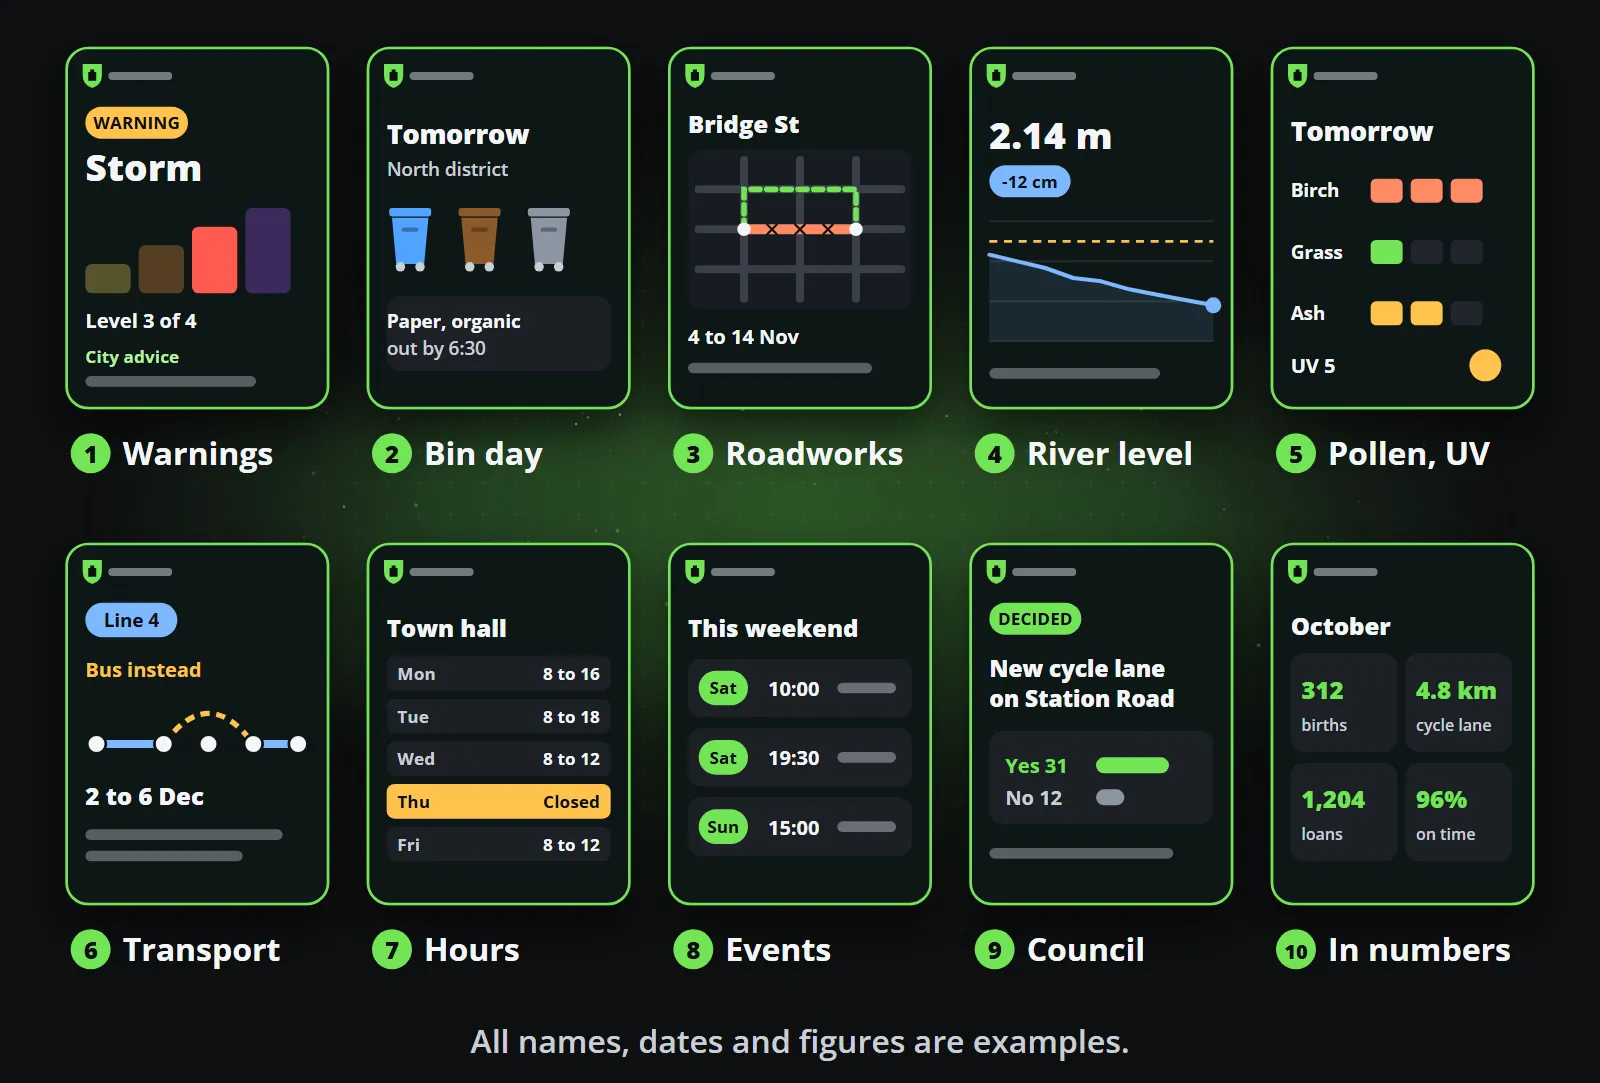This screenshot has width=1600, height=1083.
Task: Click the Bus instead text
Action: [143, 670]
